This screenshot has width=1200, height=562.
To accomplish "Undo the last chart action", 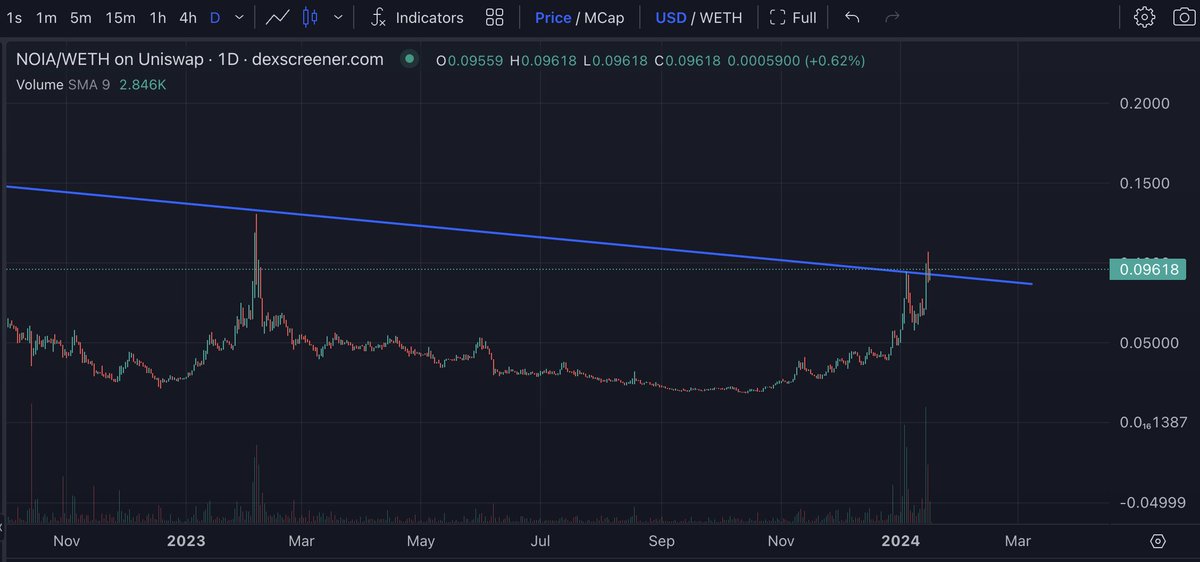I will [852, 17].
